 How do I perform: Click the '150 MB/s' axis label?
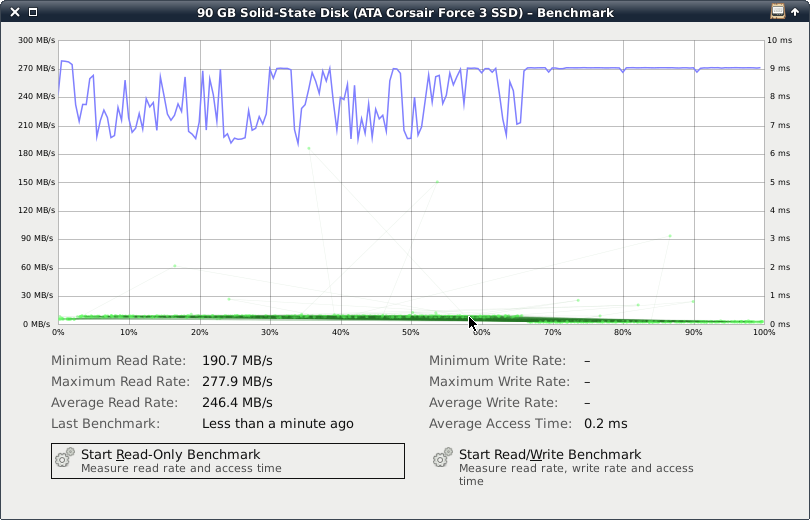pyautogui.click(x=36, y=182)
